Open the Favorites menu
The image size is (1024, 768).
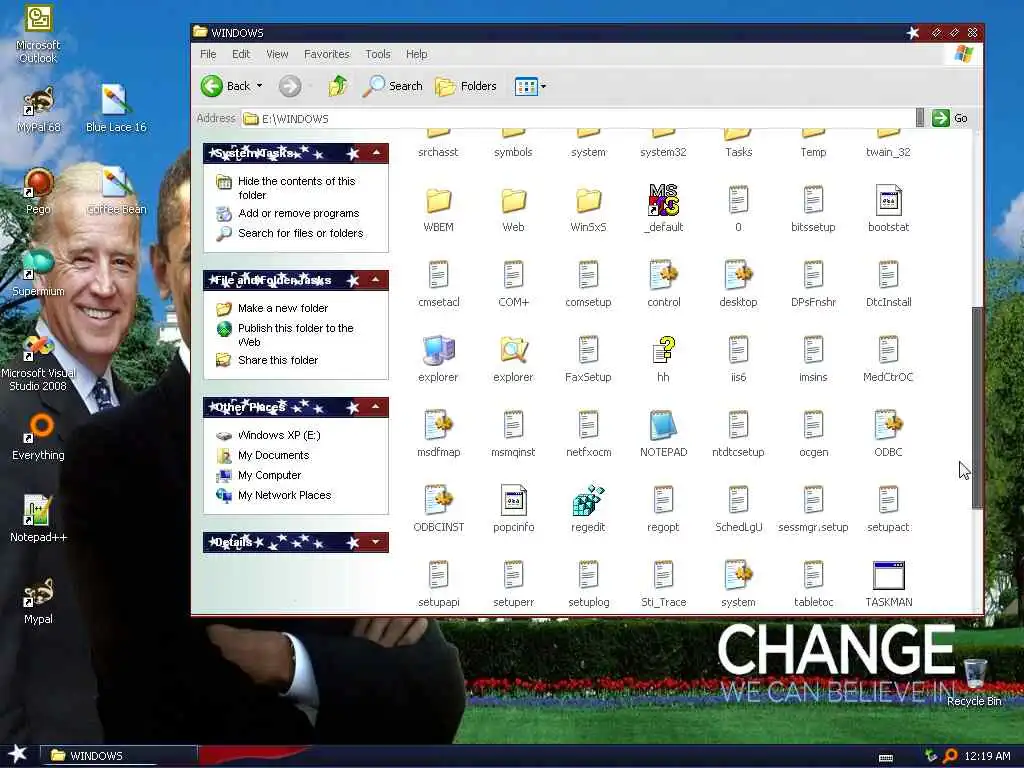[327, 54]
